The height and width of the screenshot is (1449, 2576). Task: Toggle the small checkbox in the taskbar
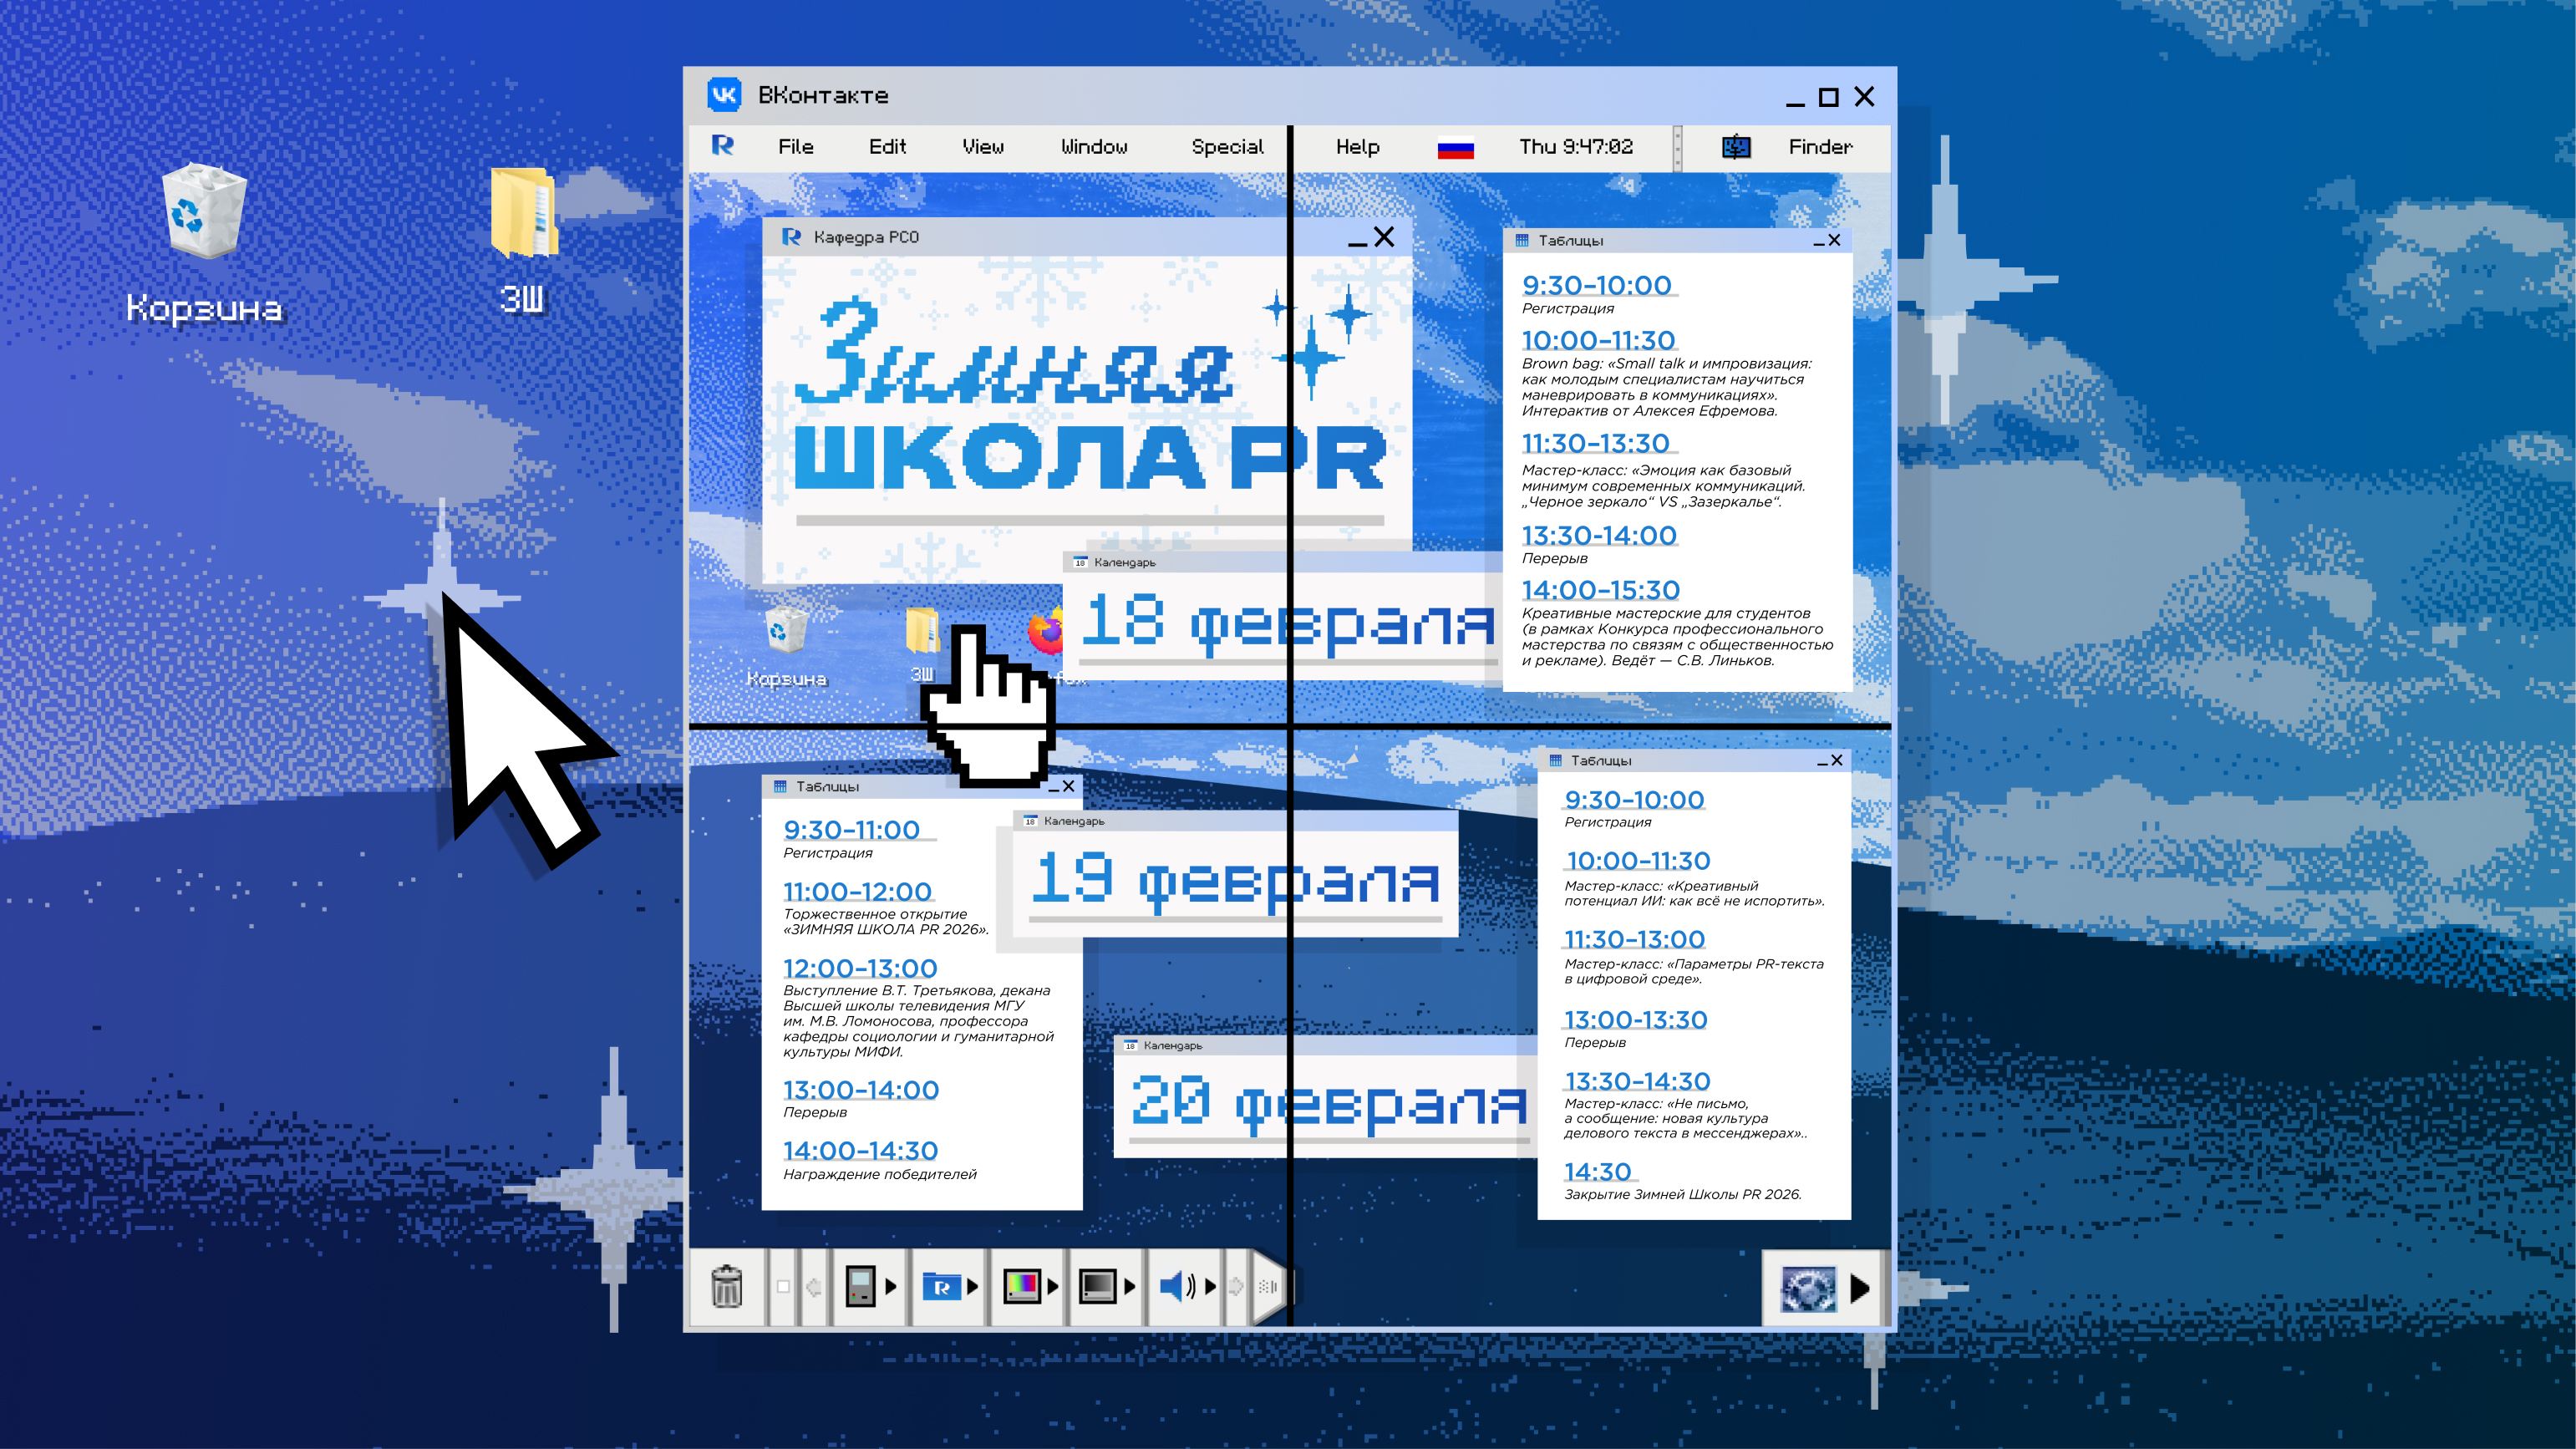(783, 1287)
